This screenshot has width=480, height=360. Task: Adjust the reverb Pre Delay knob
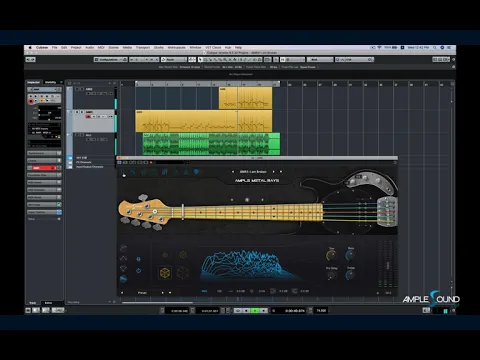[331, 275]
